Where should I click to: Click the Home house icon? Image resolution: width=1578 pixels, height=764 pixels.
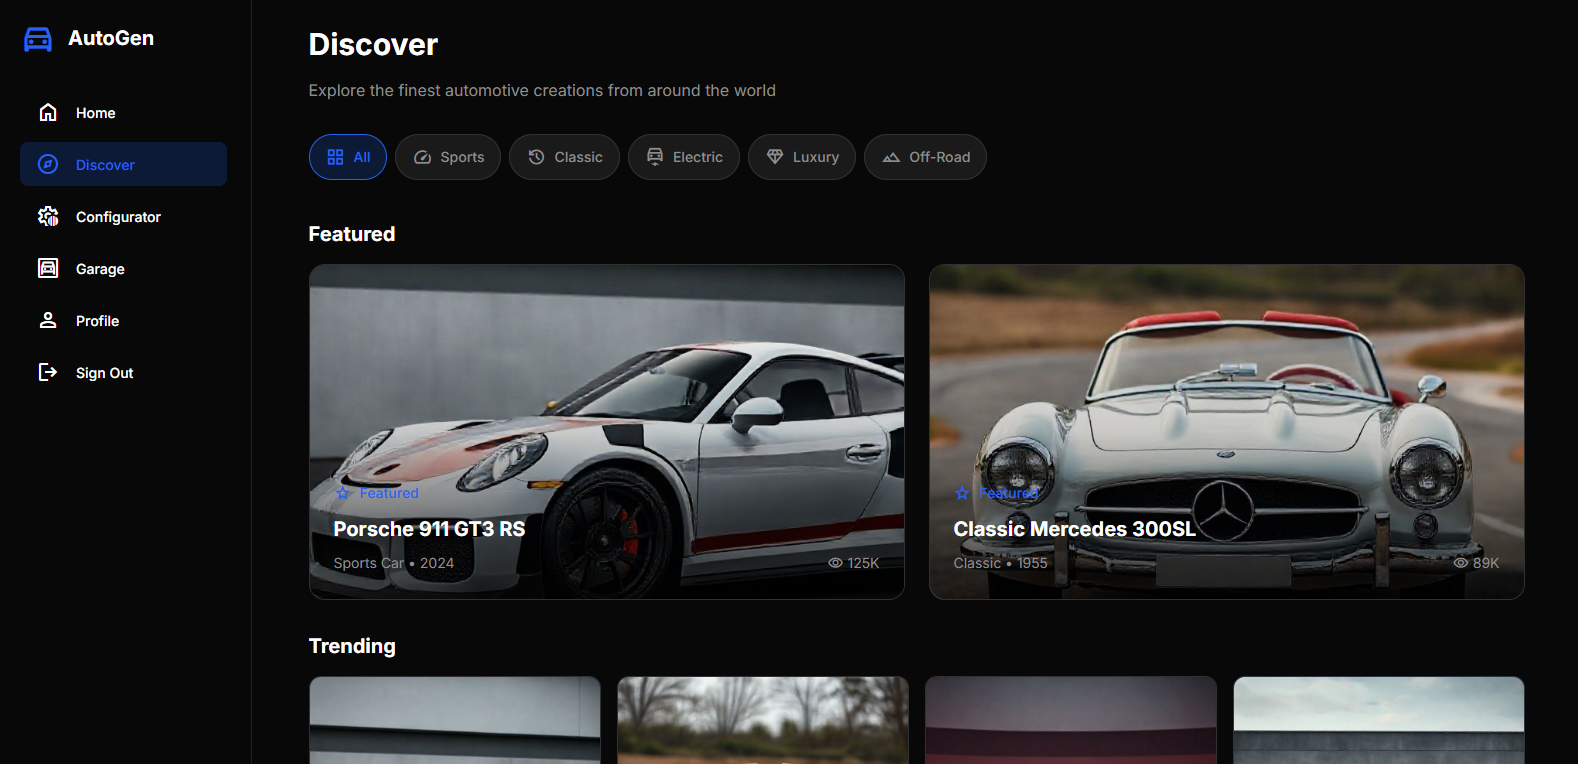click(x=48, y=112)
